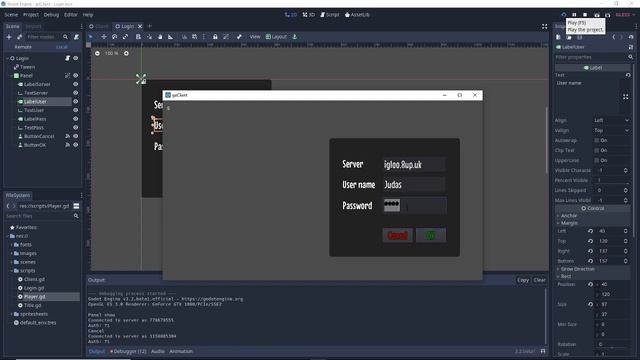Click the Instance scene chain icon
The image size is (640, 360).
(x=19, y=37)
